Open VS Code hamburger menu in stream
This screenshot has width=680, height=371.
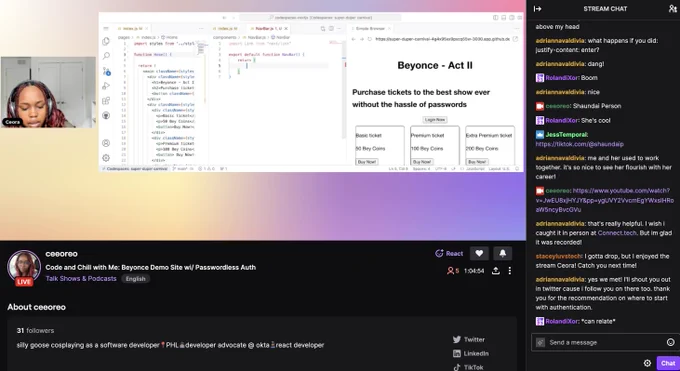106,29
